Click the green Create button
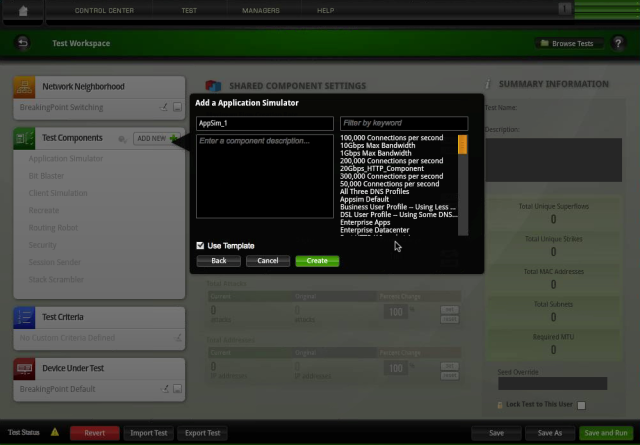The width and height of the screenshot is (640, 445). click(317, 261)
